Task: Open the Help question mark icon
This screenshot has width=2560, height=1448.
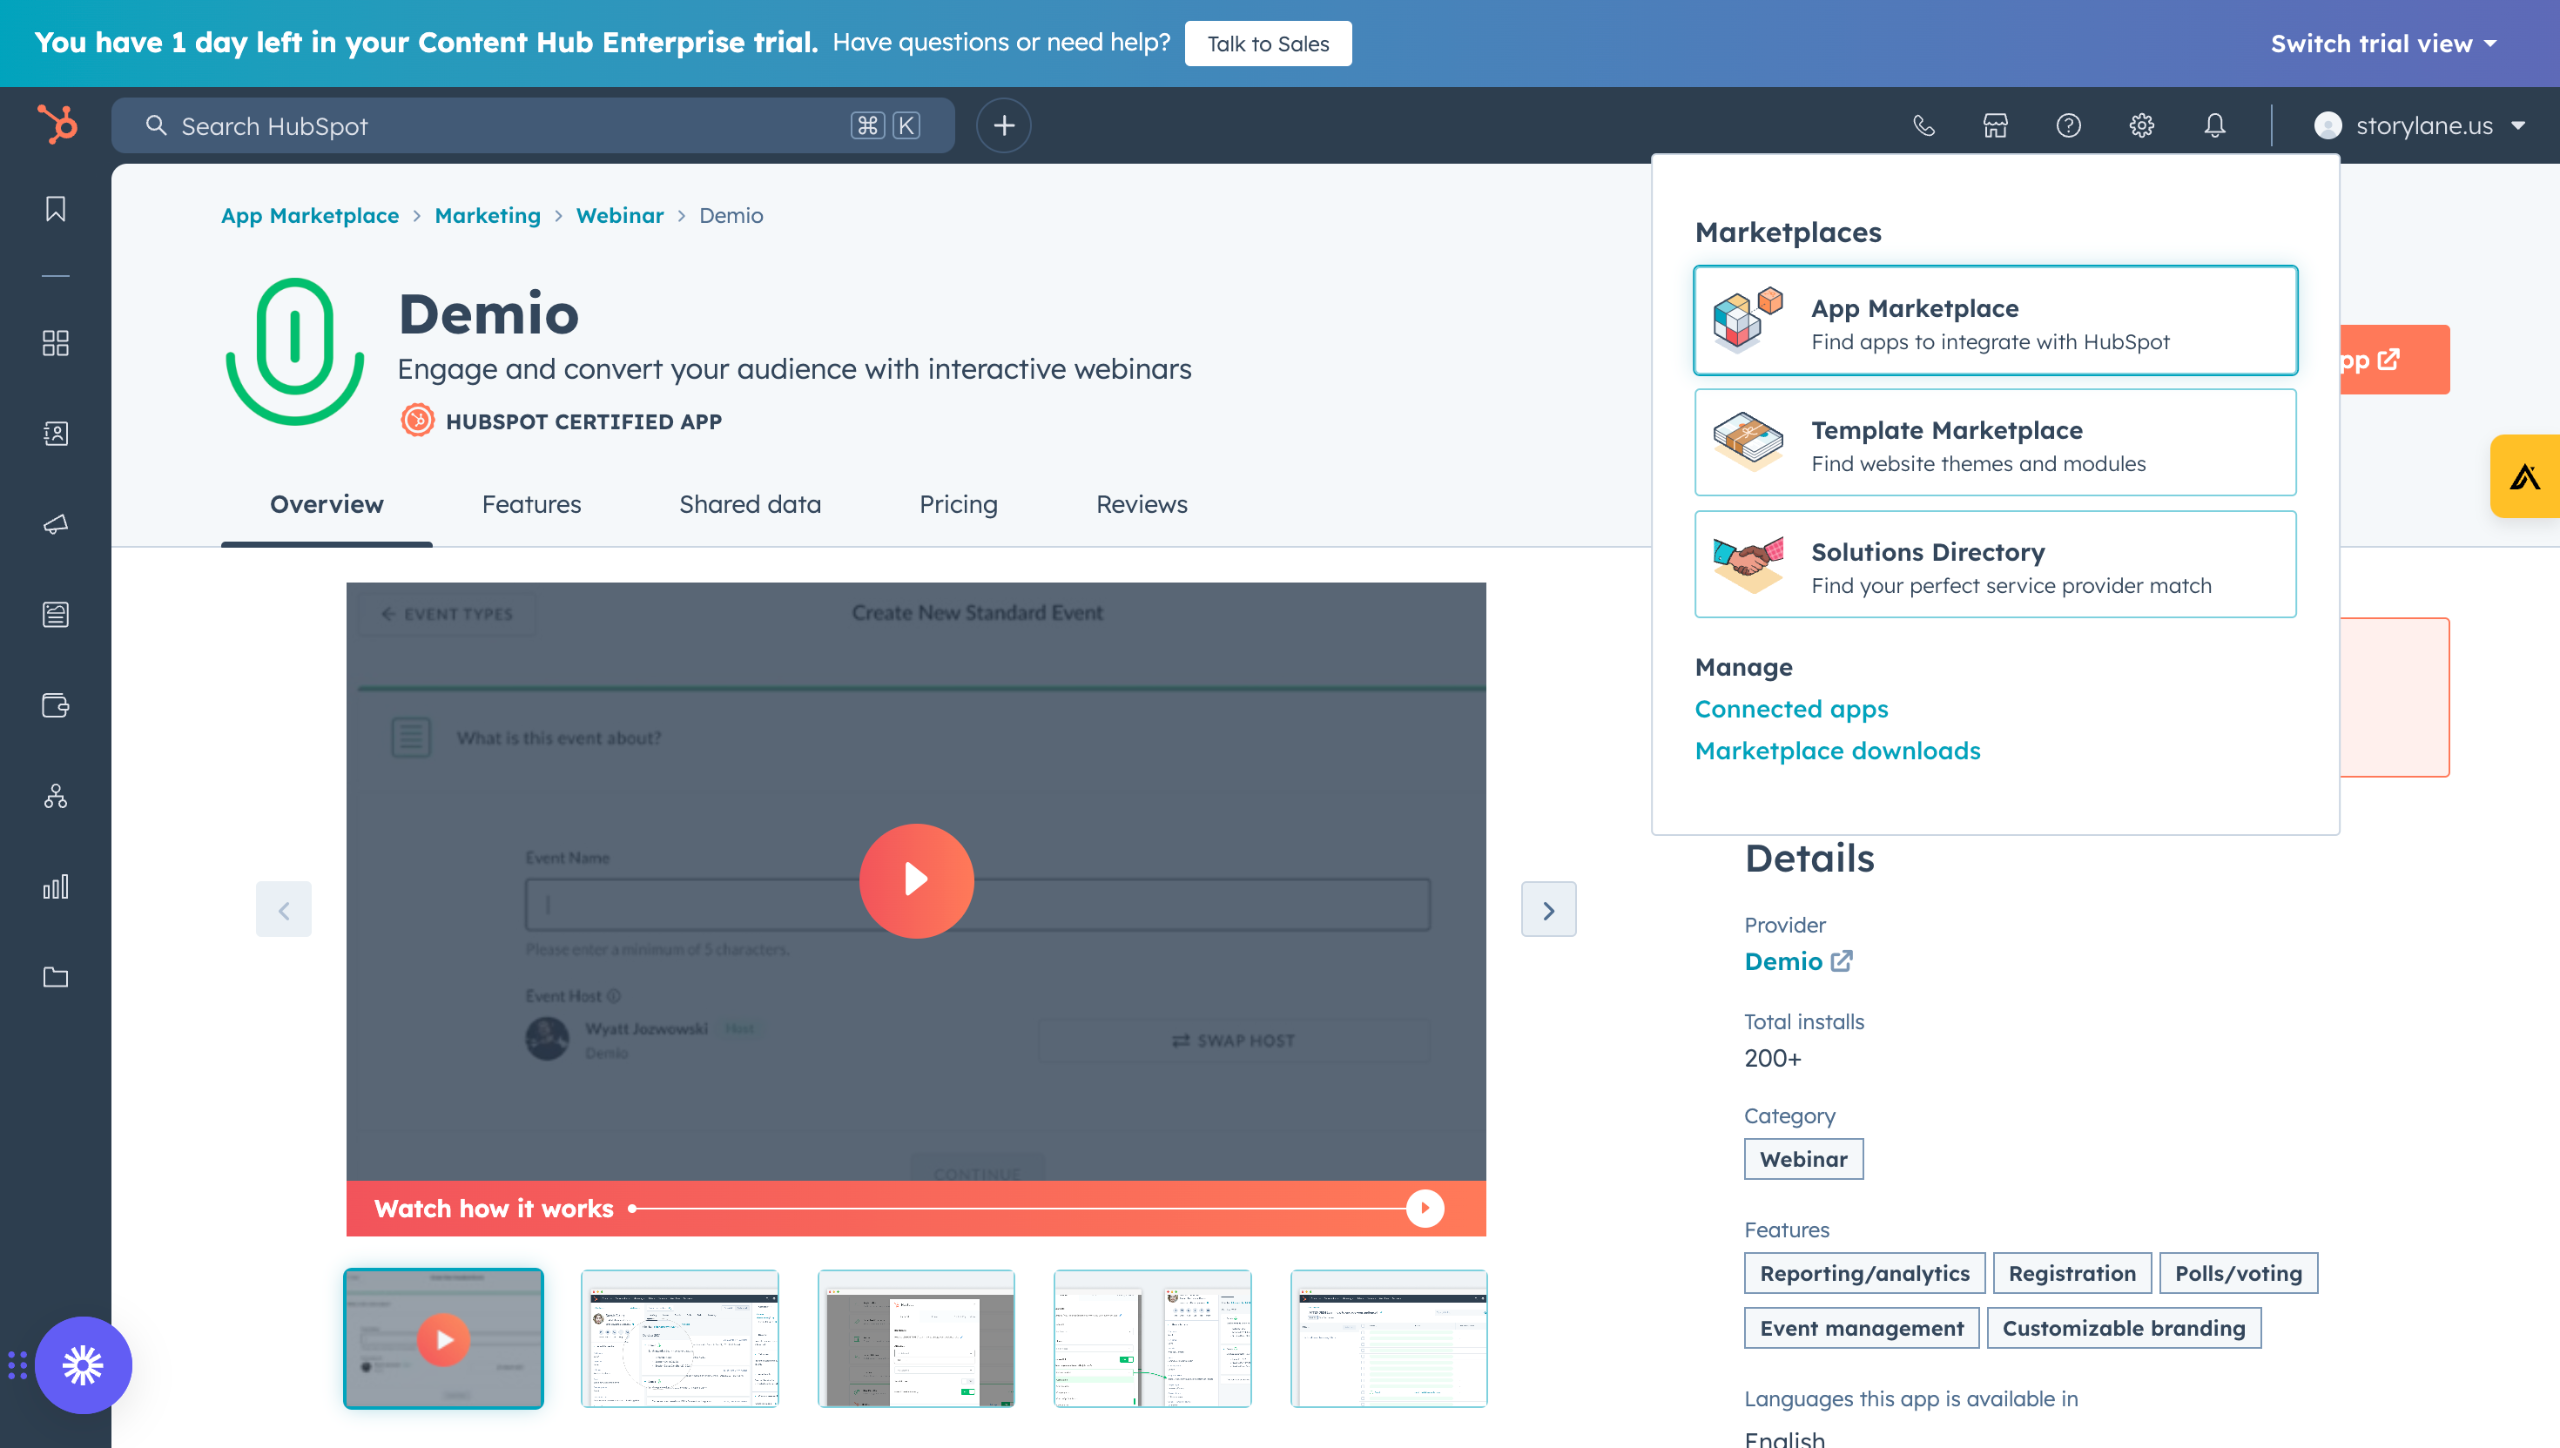Action: [x=2068, y=125]
